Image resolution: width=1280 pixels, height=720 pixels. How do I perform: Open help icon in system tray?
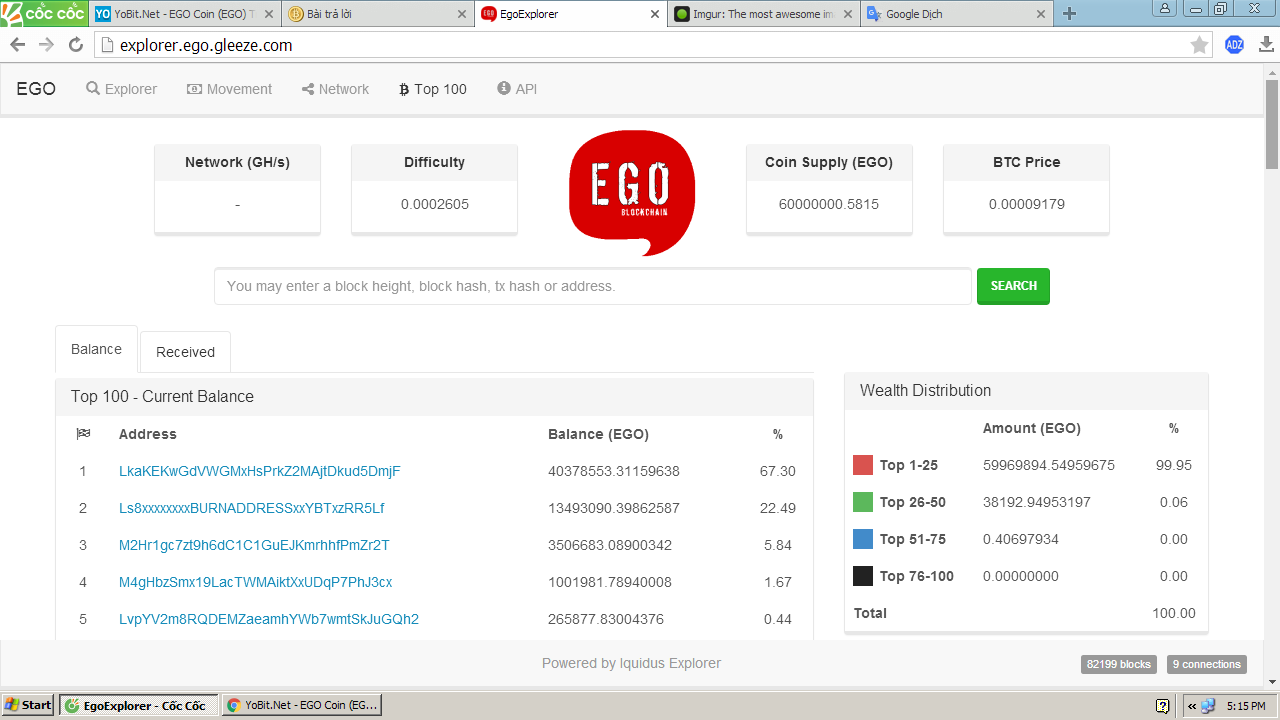tap(1162, 705)
